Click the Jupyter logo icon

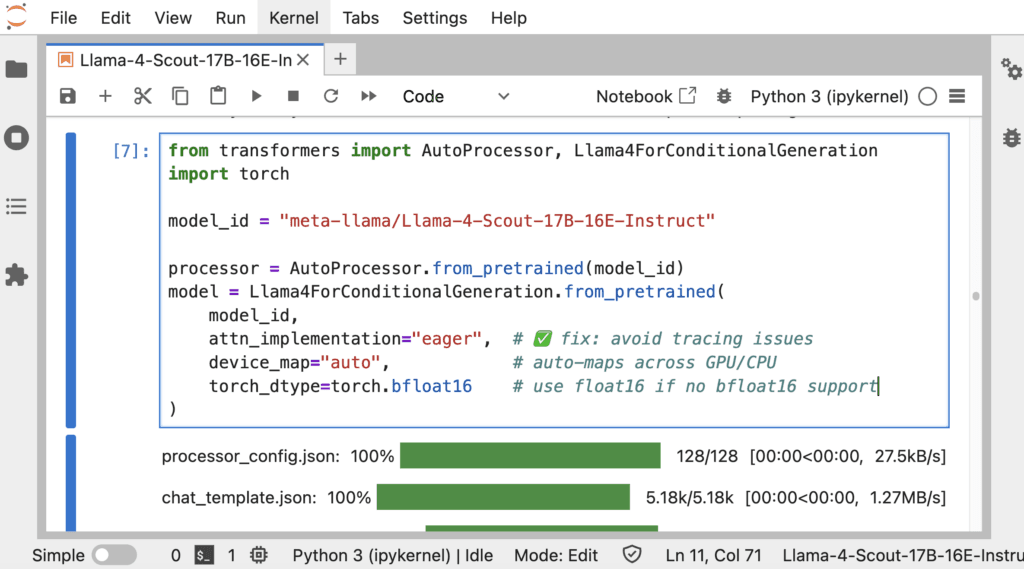click(16, 16)
